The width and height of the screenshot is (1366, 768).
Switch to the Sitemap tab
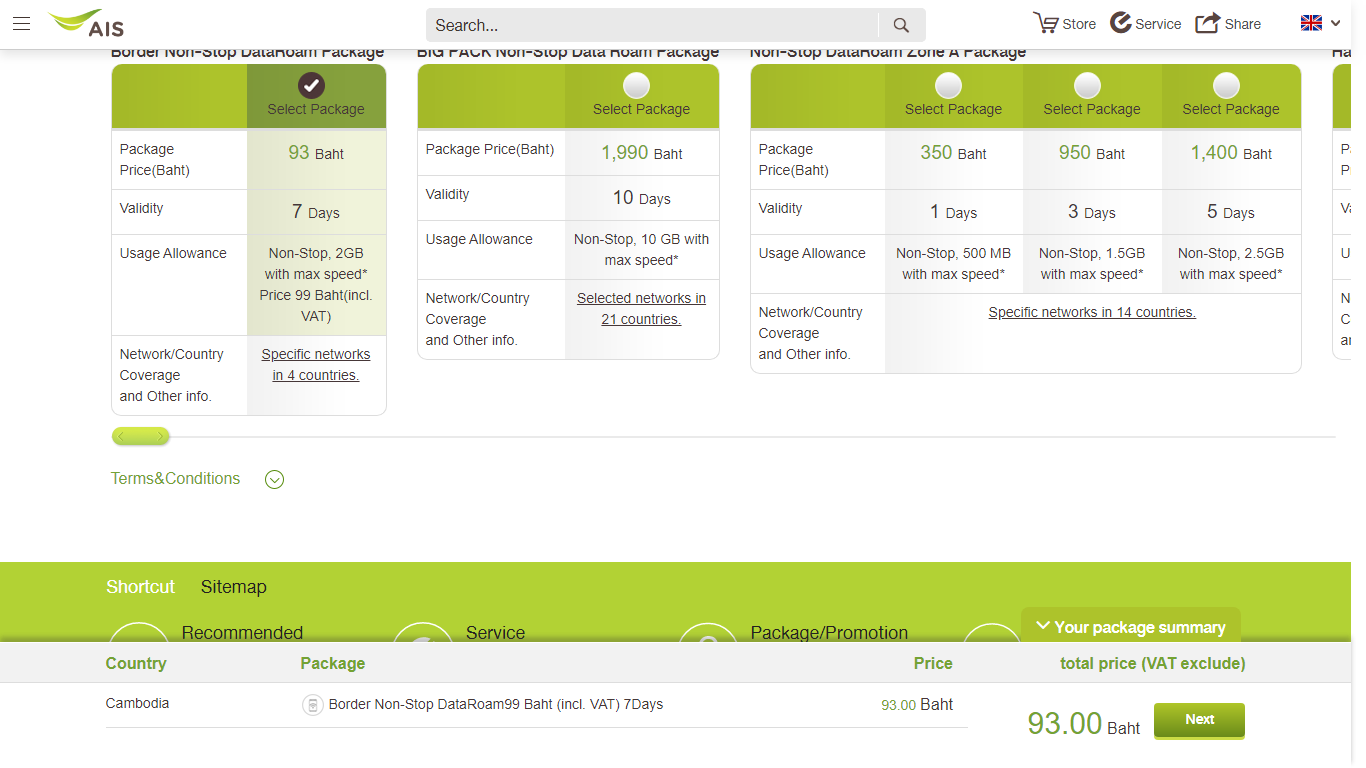tap(233, 587)
